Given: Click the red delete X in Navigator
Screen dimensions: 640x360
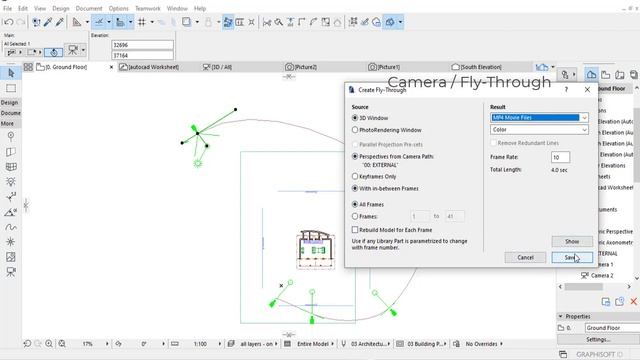Looking at the screenshot, I should pos(633,302).
